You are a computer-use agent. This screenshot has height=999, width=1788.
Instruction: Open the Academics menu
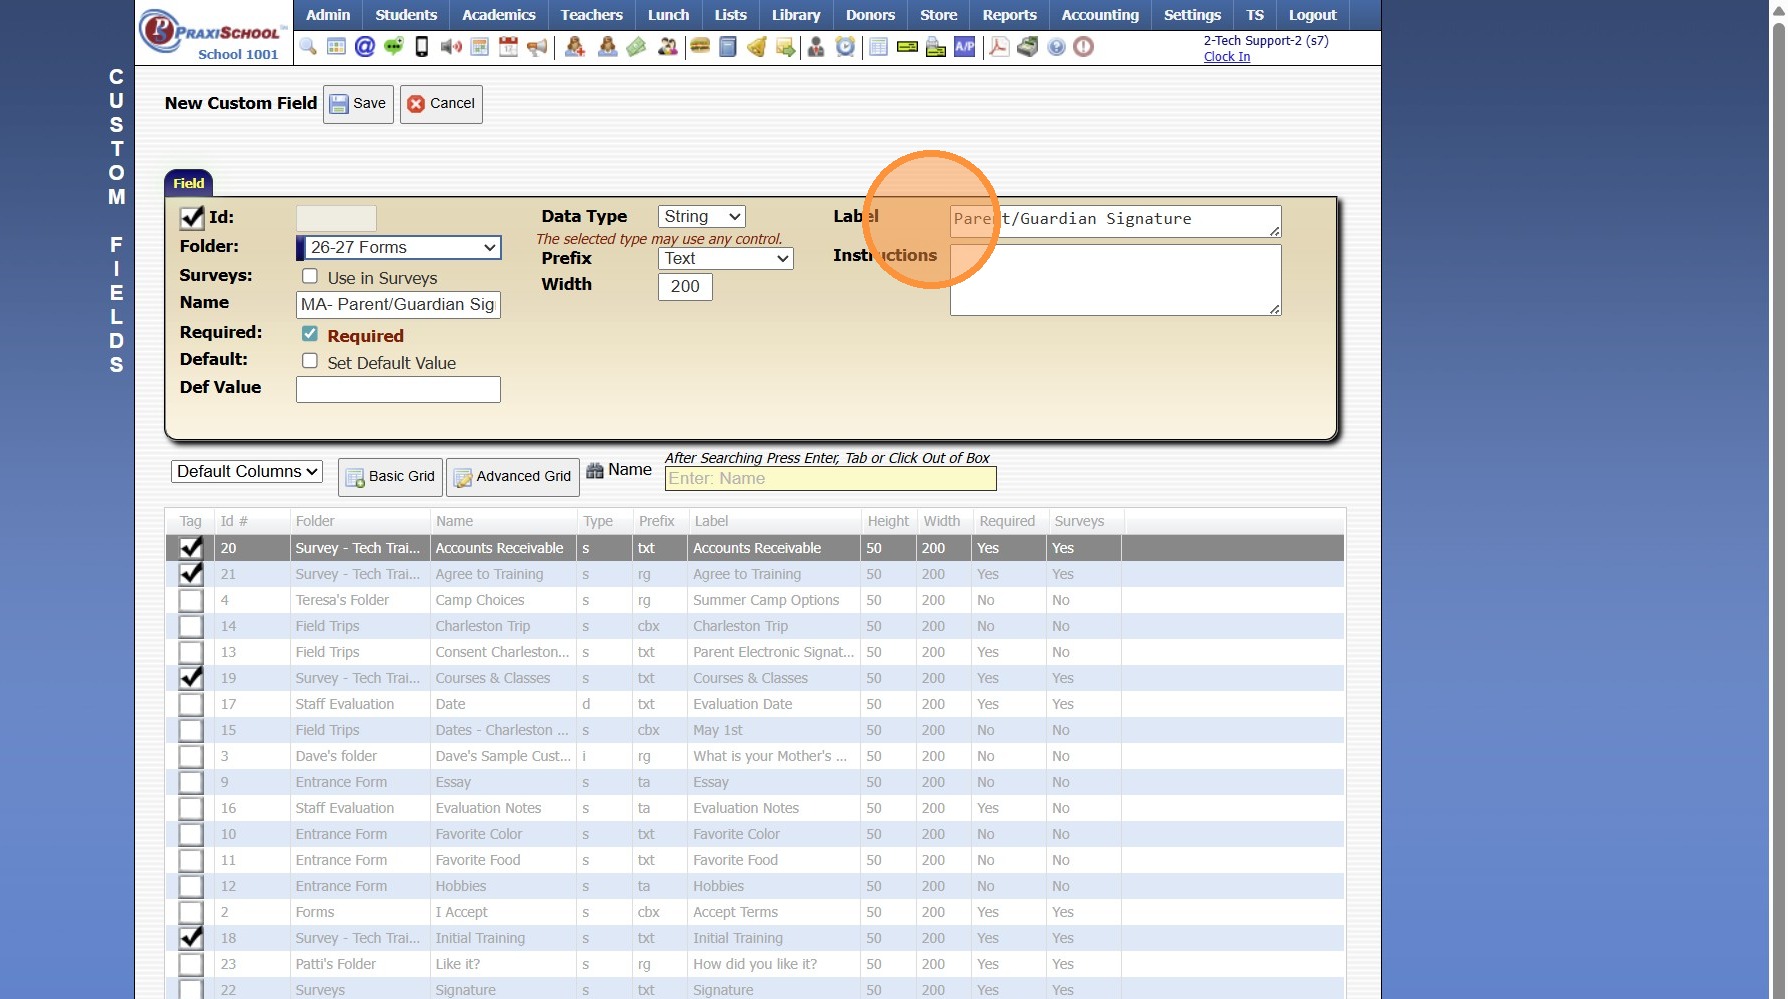tap(499, 15)
